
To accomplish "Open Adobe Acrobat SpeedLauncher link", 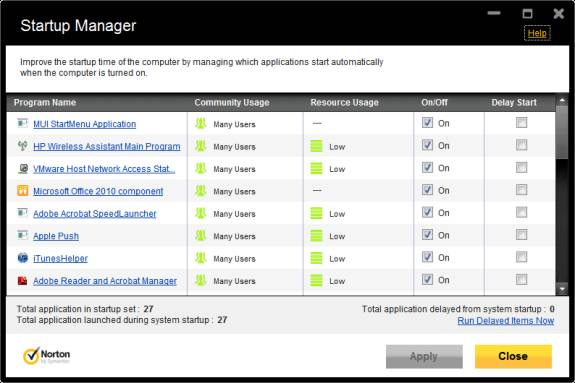I will coord(95,214).
